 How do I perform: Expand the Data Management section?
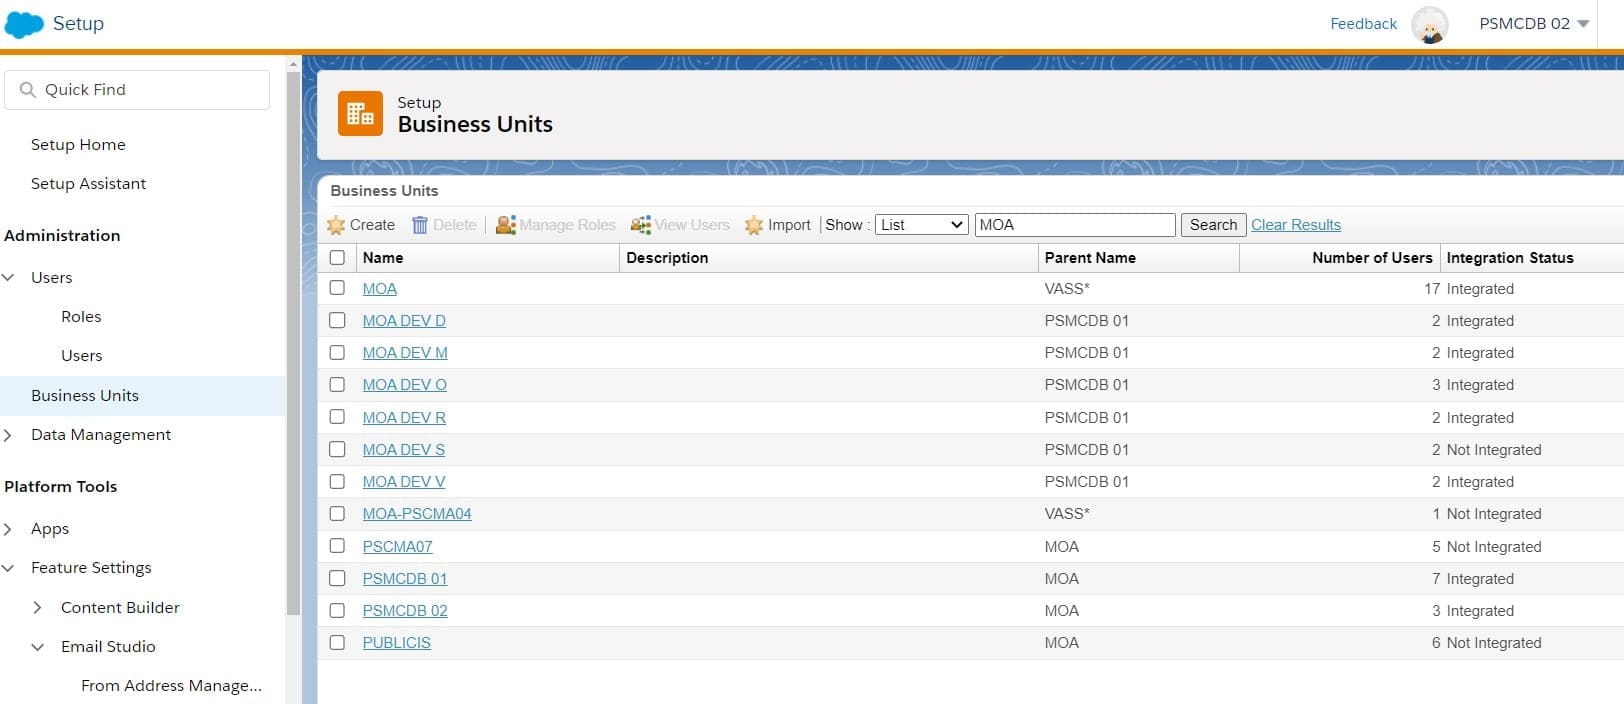pos(9,435)
